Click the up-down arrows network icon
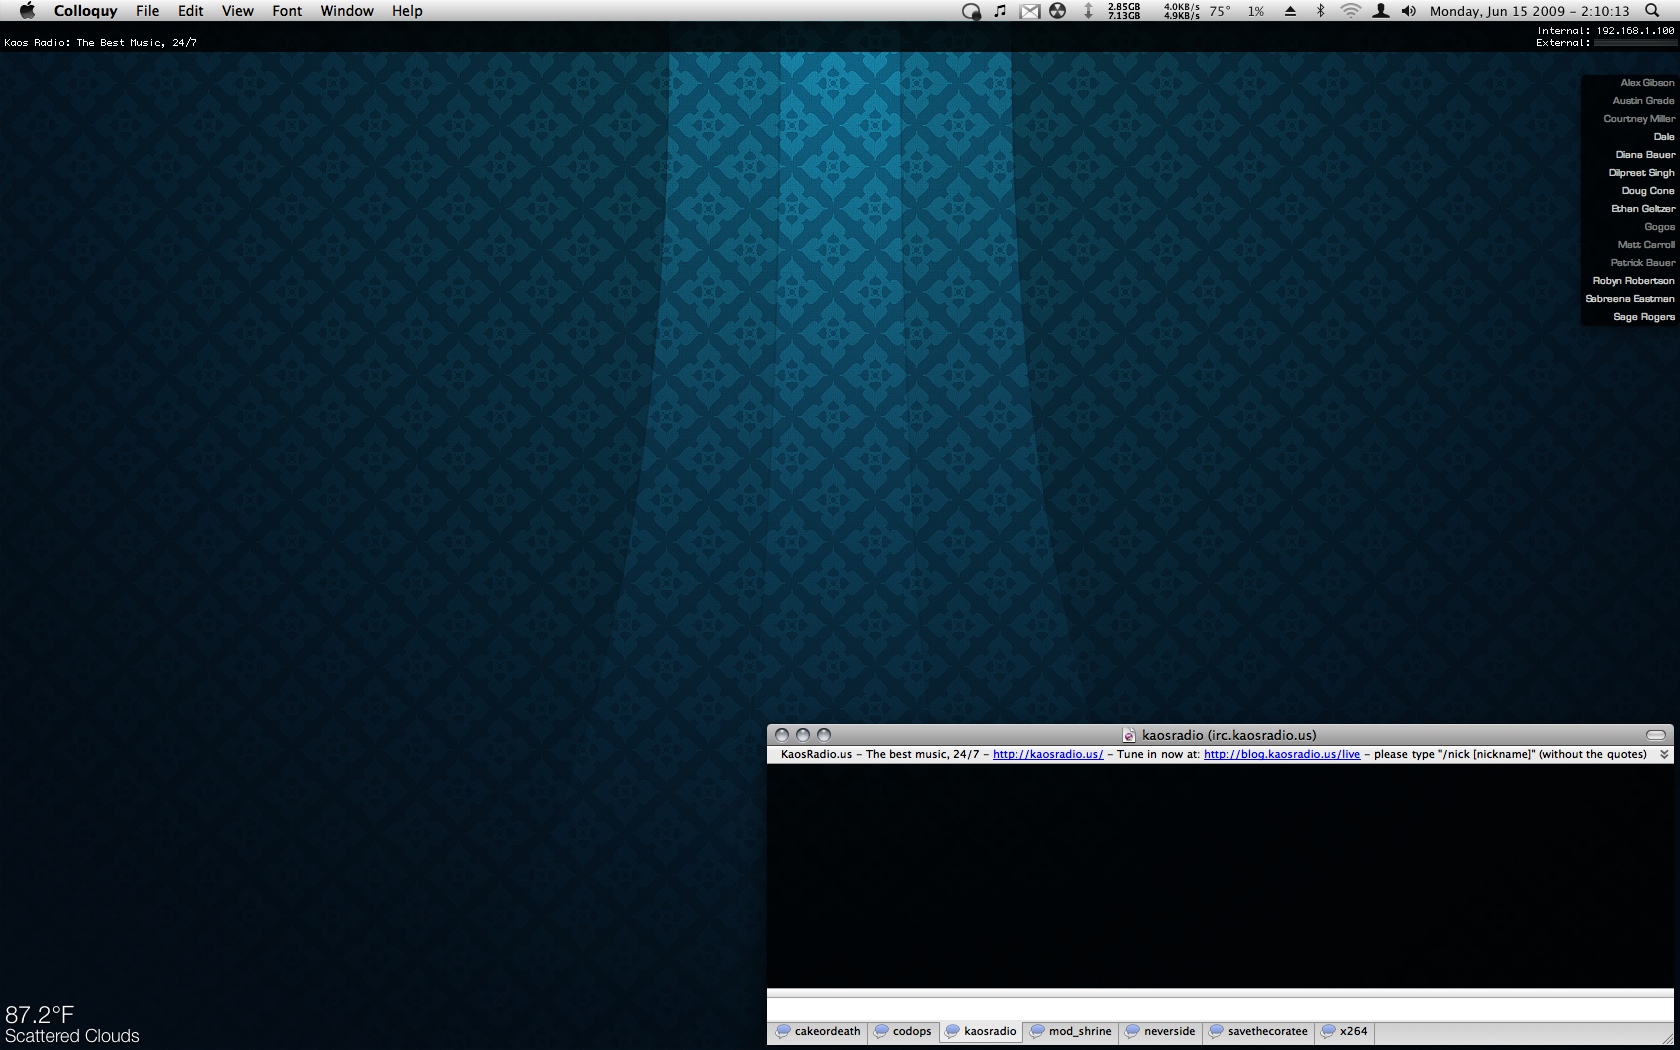This screenshot has height=1050, width=1680. pyautogui.click(x=1088, y=11)
